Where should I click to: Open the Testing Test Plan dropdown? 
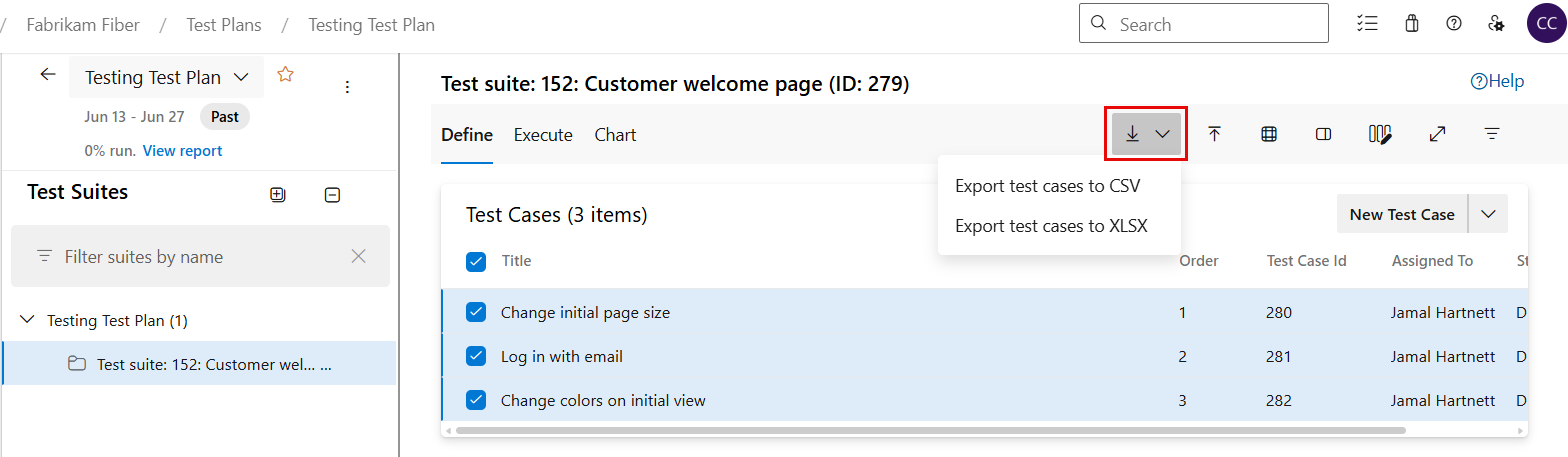click(167, 77)
